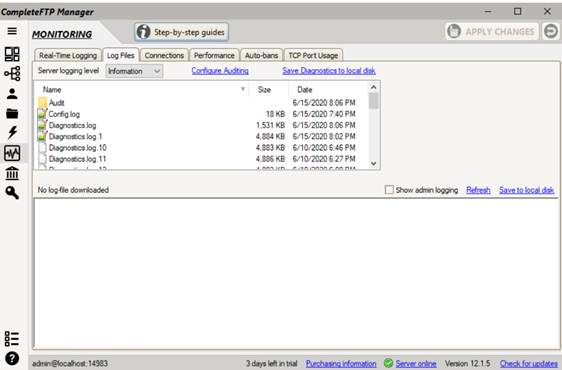This screenshot has height=370, width=562.
Task: Open the hamburger menu
Action: click(x=12, y=31)
